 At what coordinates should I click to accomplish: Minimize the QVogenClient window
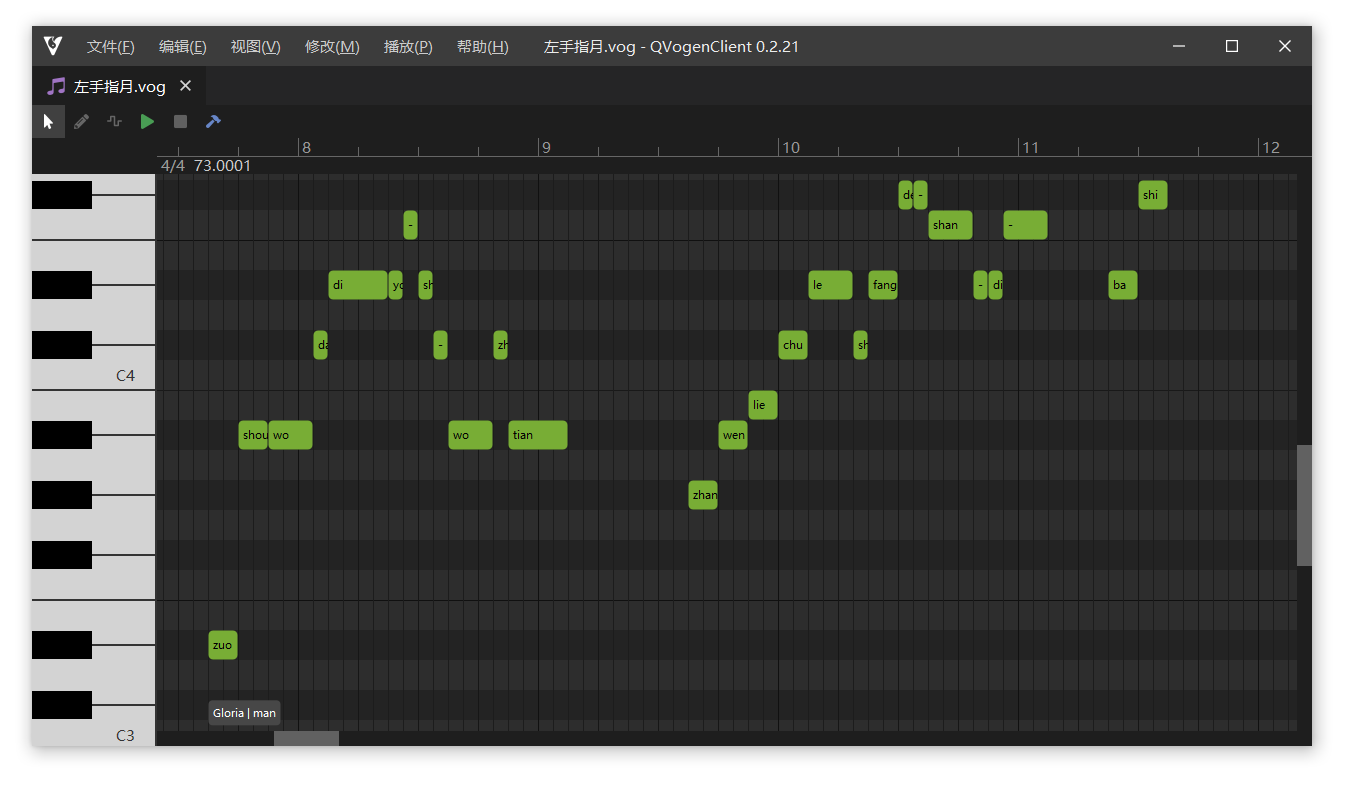[1180, 46]
